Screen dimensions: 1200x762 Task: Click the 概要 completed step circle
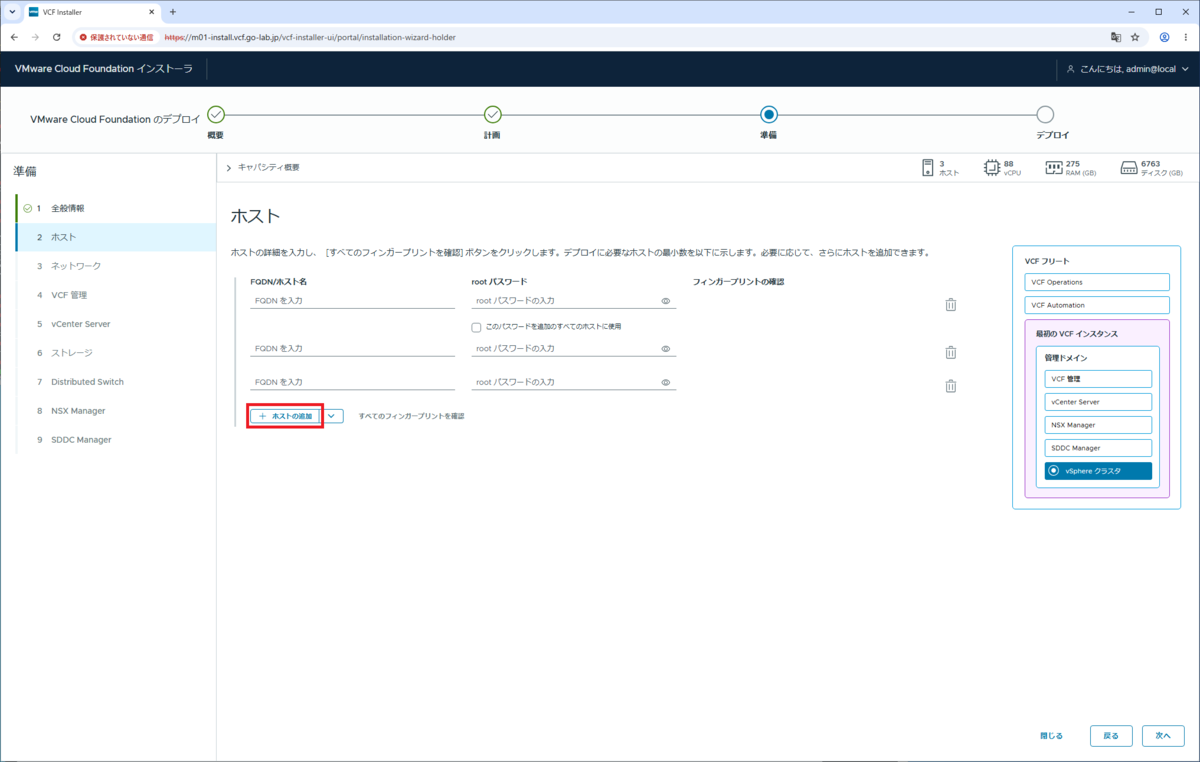(x=216, y=114)
